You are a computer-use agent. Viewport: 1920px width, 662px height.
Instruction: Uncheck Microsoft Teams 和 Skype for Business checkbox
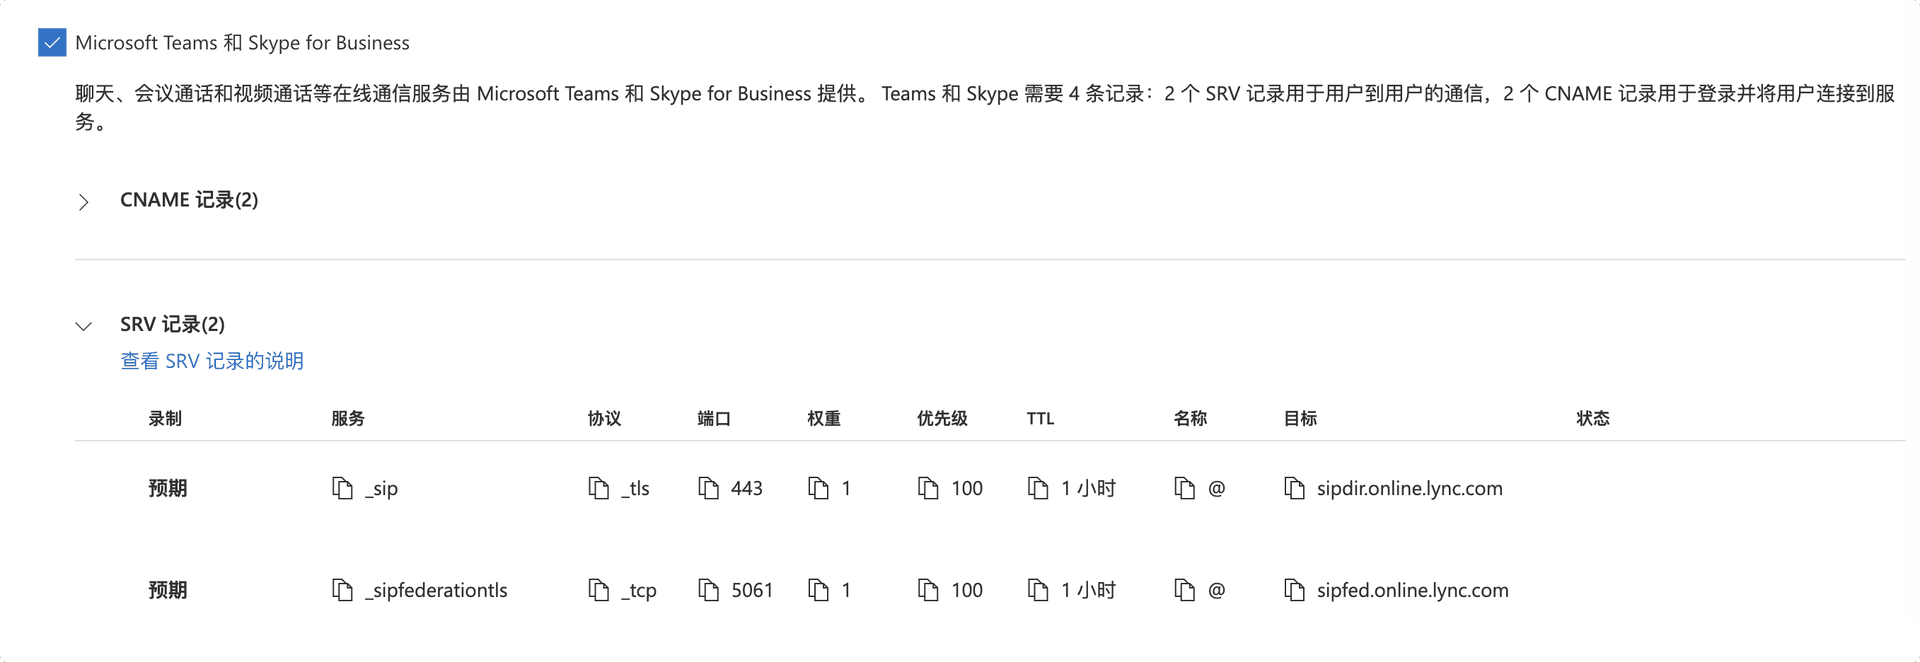[x=52, y=43]
